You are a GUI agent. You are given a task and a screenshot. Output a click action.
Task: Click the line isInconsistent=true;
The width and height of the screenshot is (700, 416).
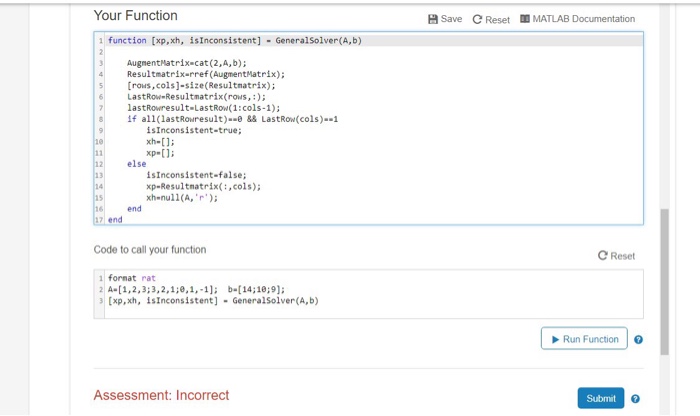point(194,130)
